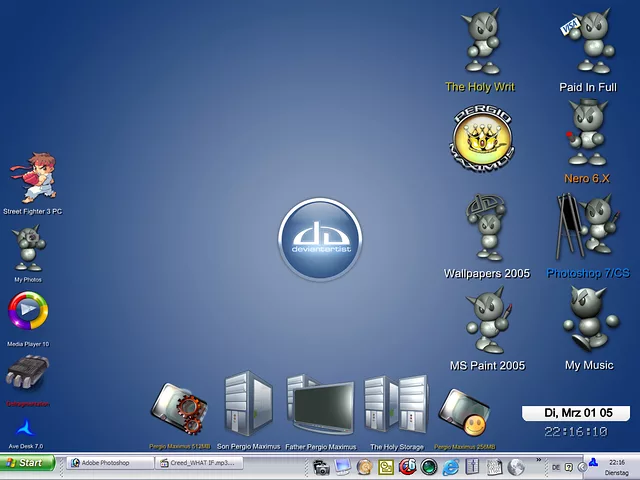Click the Di, Mrz 01 05 date widget

[x=576, y=413]
